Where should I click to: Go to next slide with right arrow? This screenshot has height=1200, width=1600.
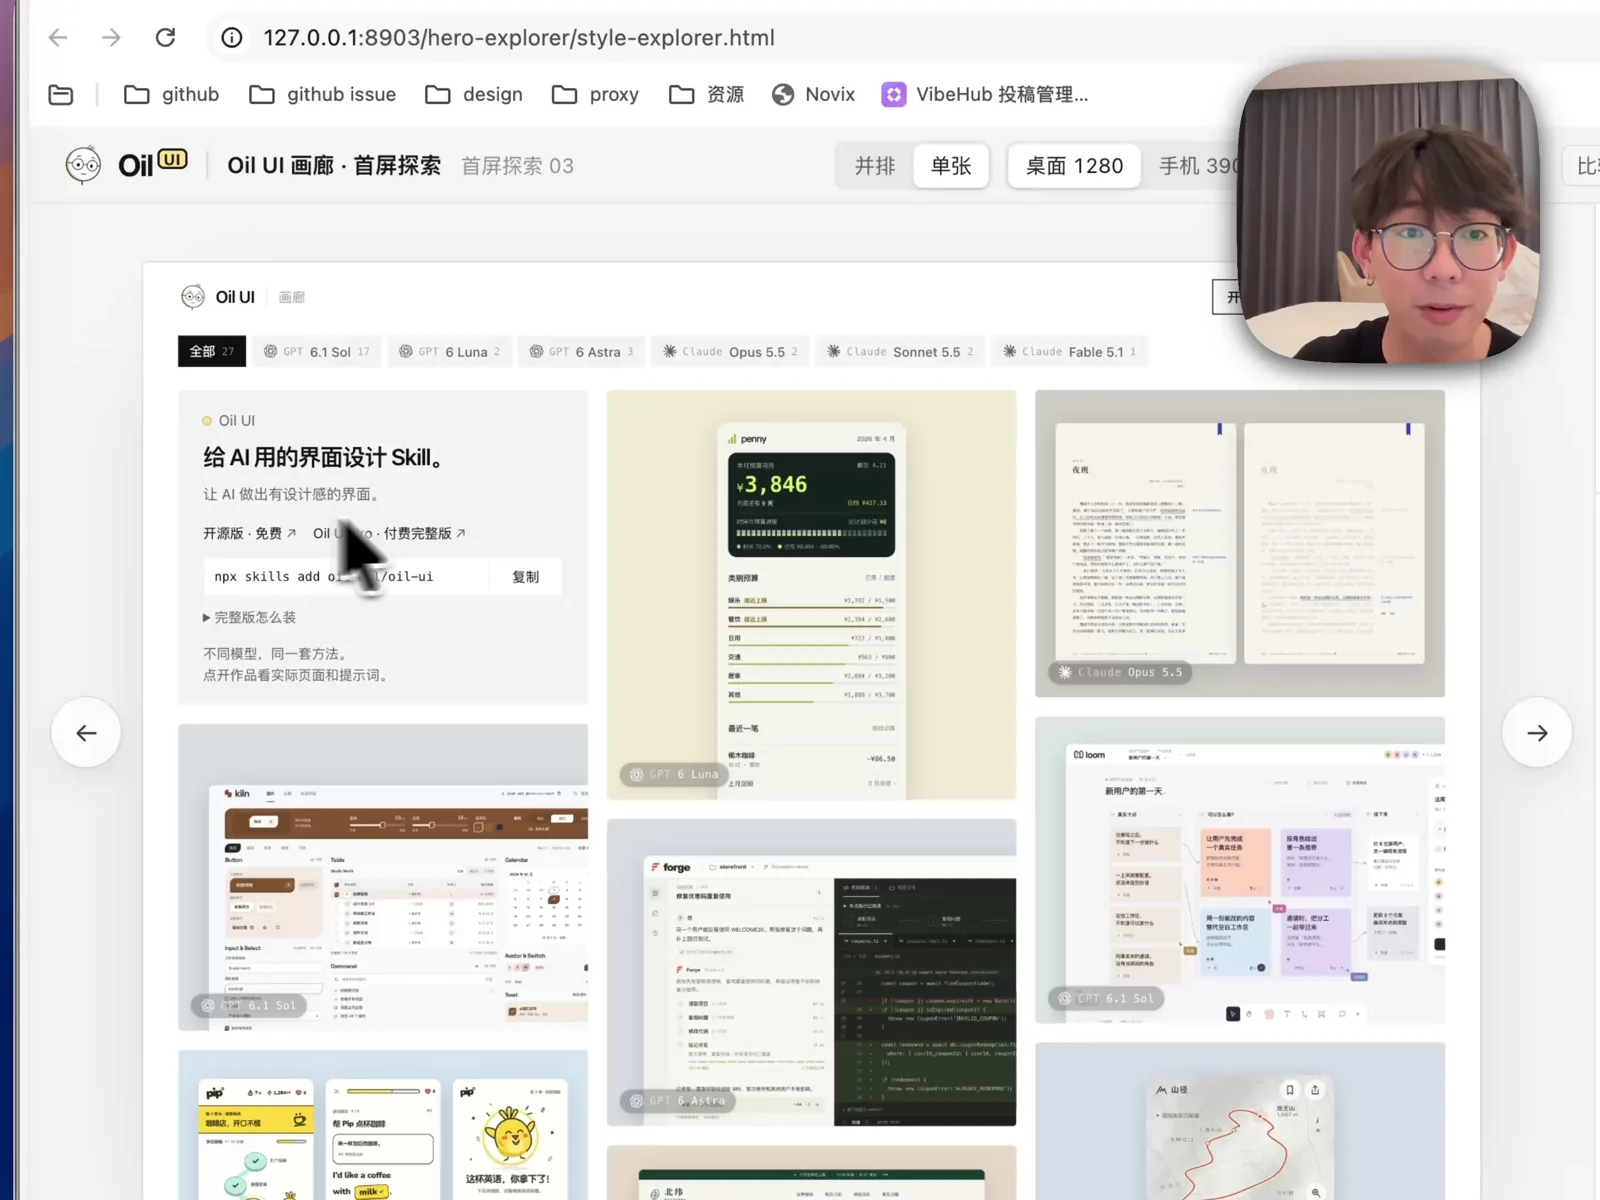click(x=1537, y=733)
